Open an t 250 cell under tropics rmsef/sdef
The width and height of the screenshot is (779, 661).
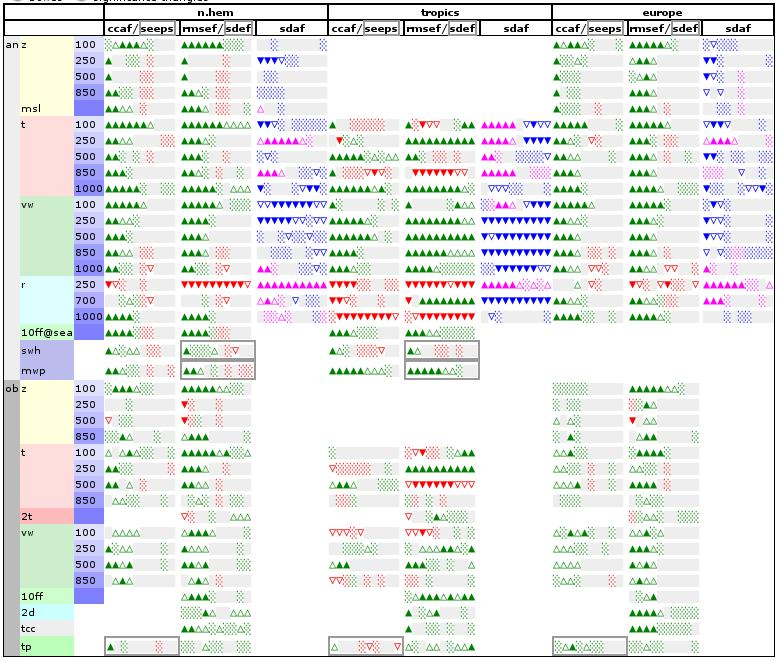pyautogui.click(x=440, y=141)
